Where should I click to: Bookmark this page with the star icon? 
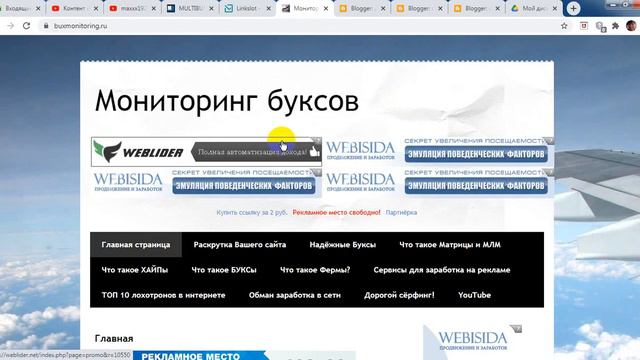tap(564, 26)
